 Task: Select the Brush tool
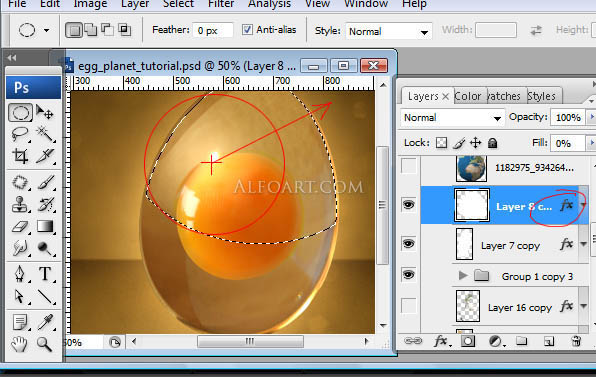pyautogui.click(x=45, y=182)
